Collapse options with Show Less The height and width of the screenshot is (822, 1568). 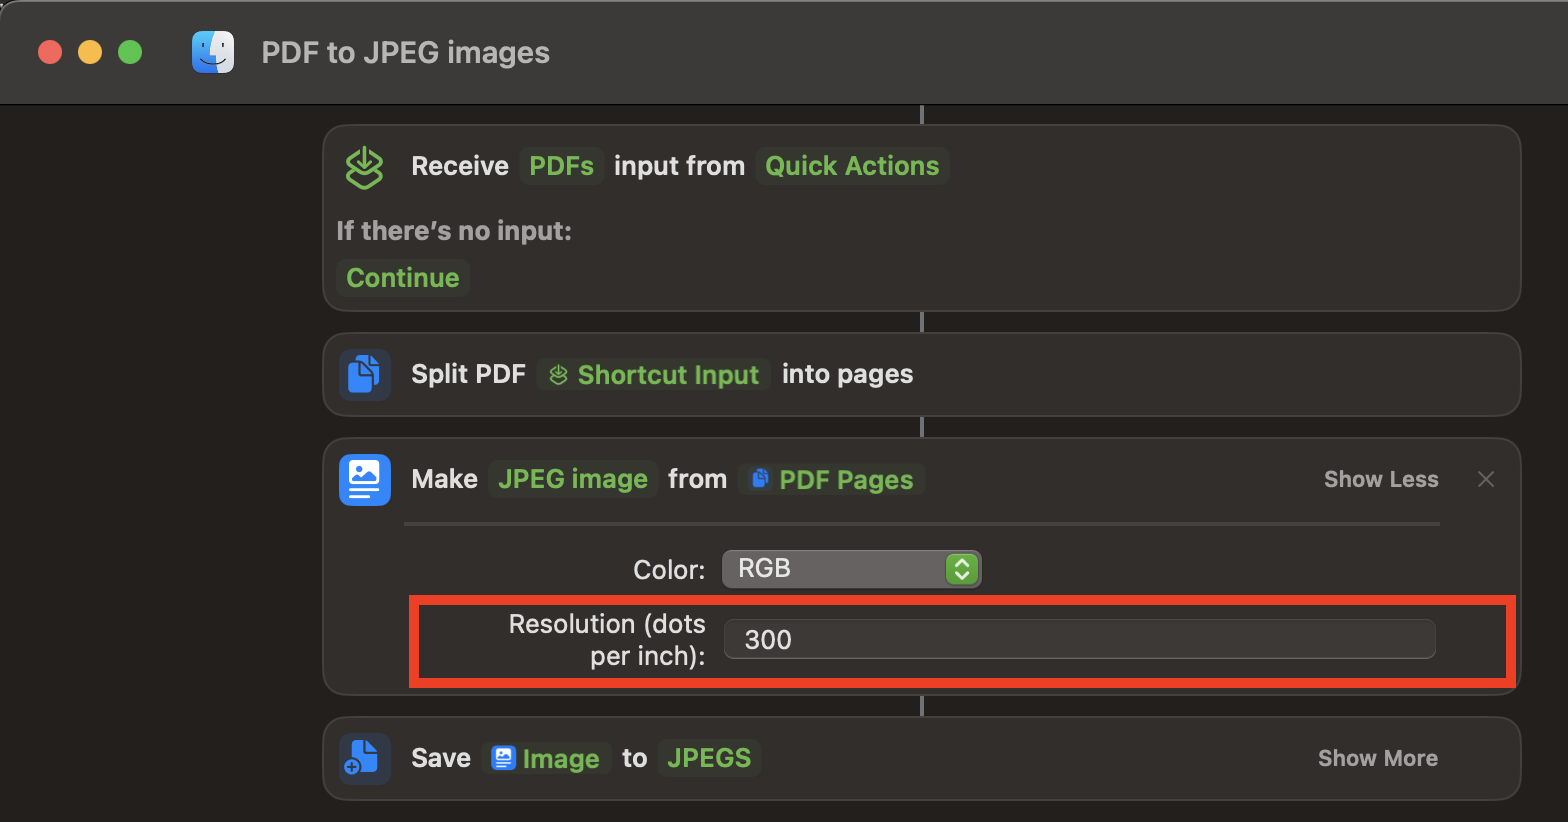pos(1380,480)
